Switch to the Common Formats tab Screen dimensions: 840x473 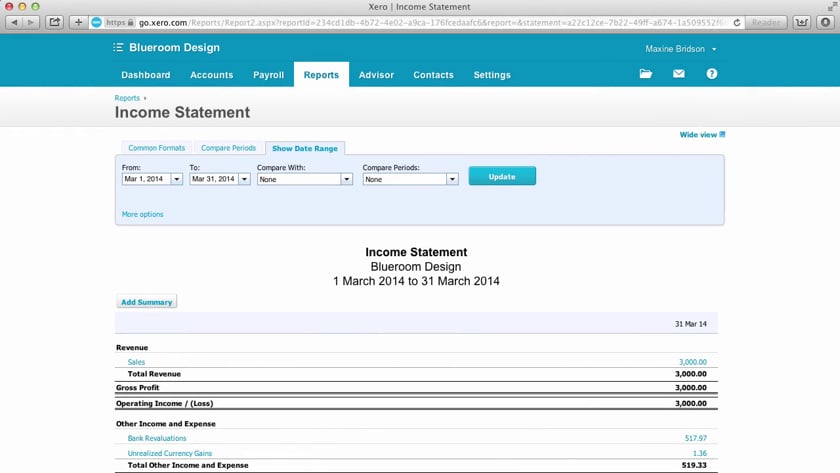click(156, 148)
